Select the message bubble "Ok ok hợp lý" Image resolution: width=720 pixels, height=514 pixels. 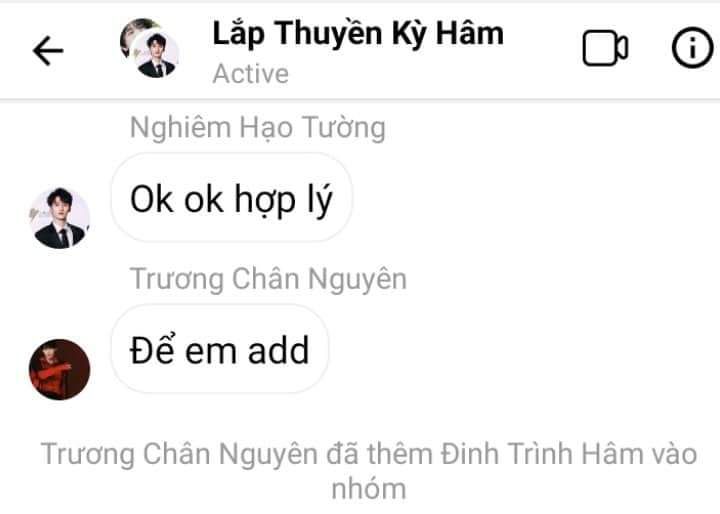pyautogui.click(x=231, y=198)
